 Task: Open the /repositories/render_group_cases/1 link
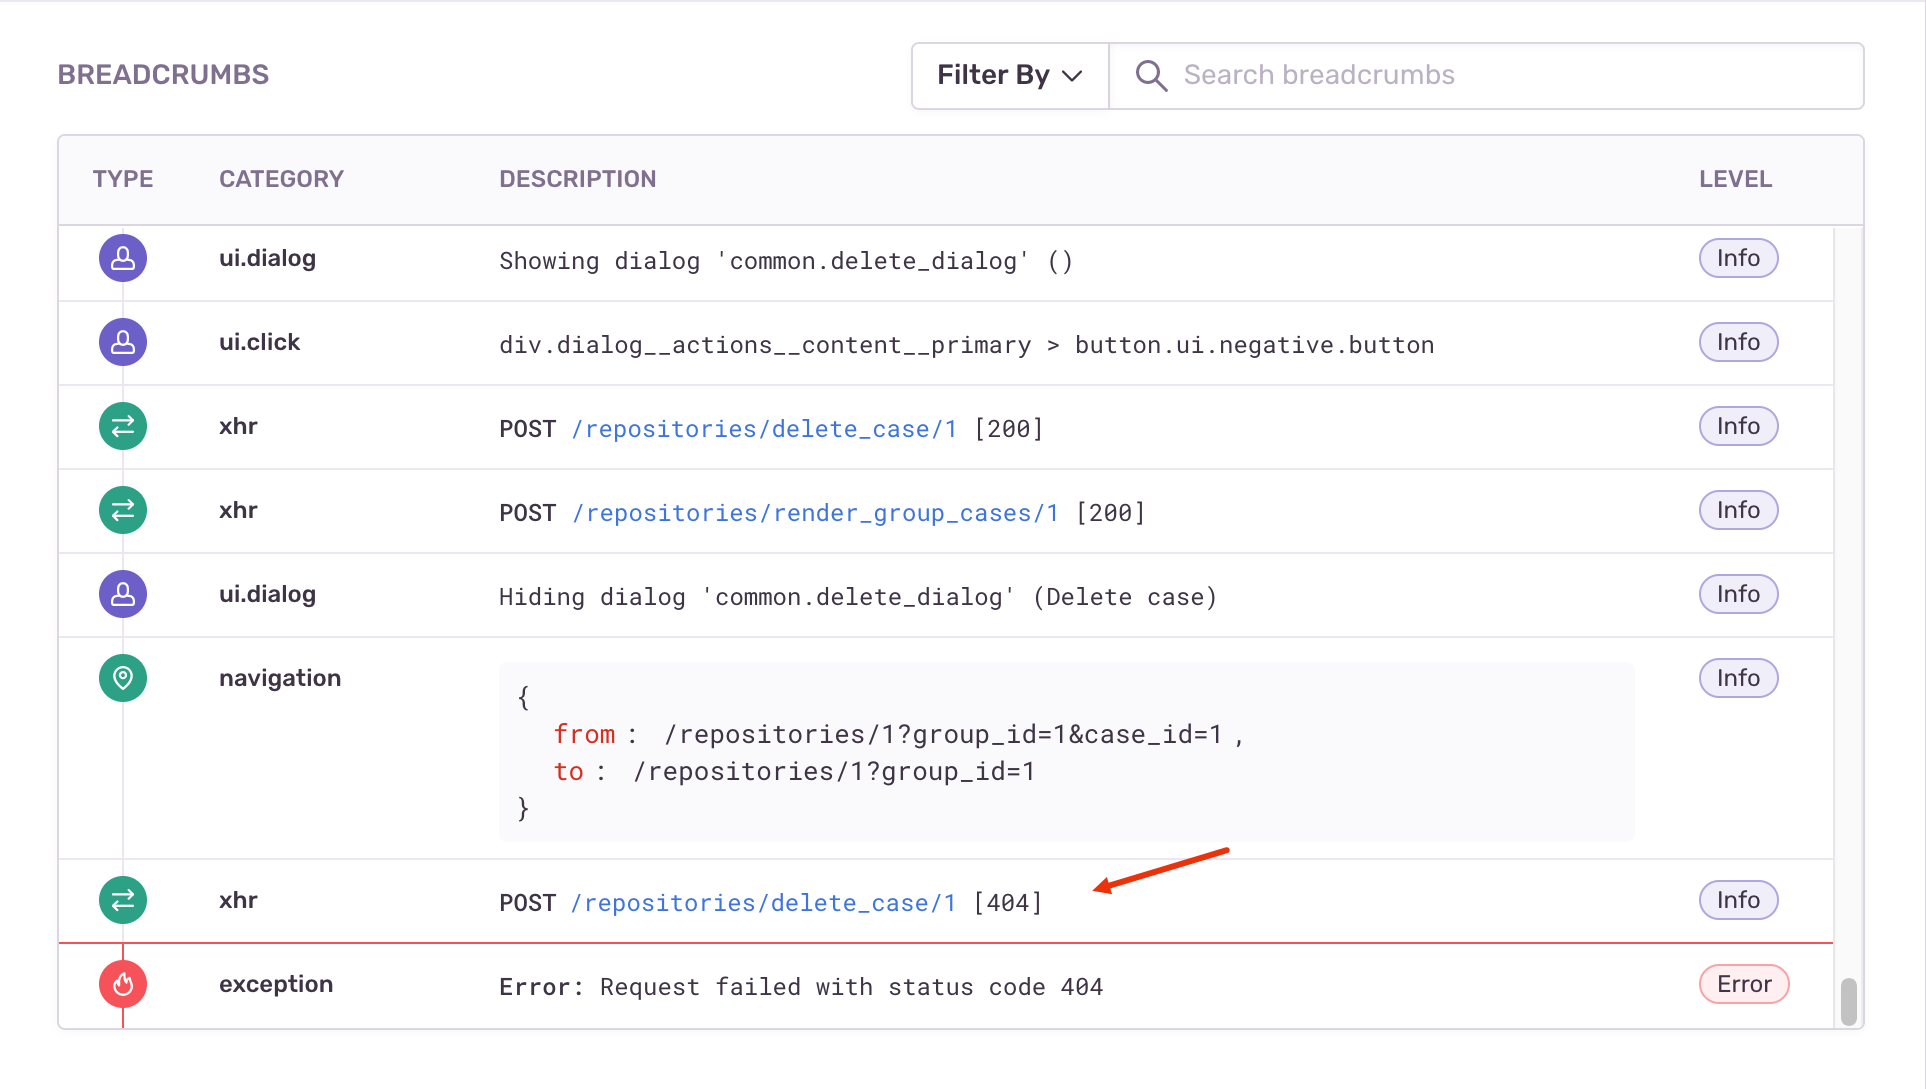tap(815, 513)
